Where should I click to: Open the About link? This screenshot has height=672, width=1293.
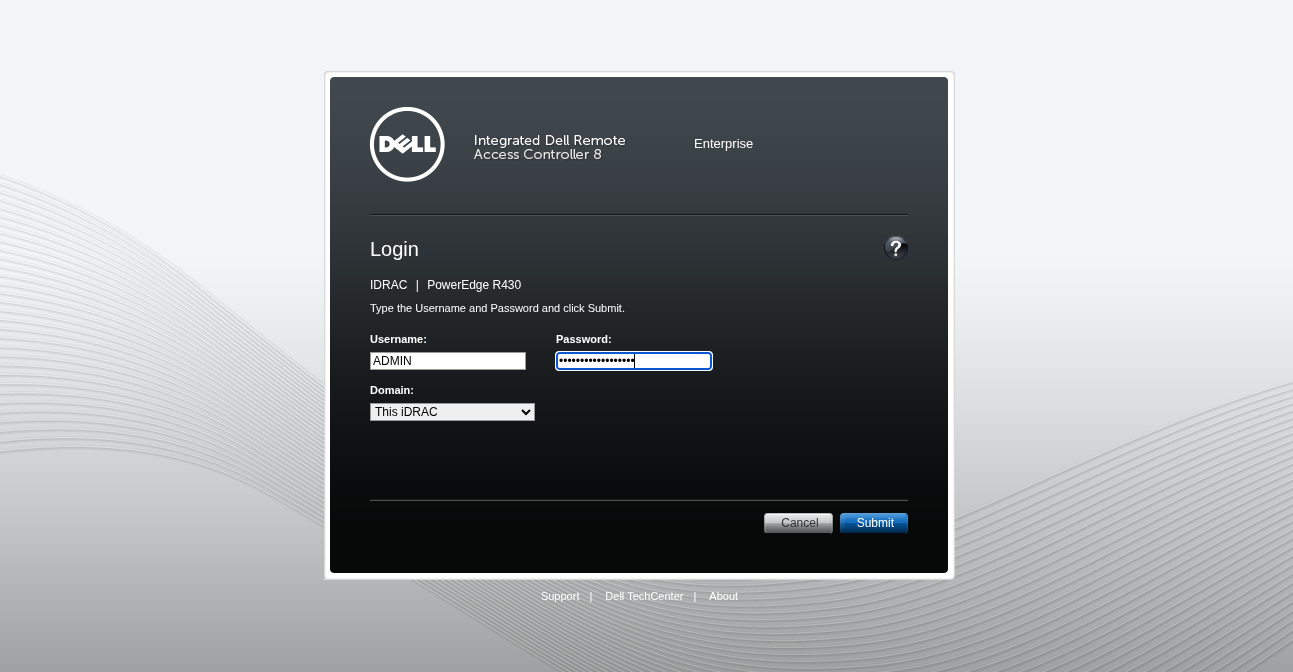point(723,596)
